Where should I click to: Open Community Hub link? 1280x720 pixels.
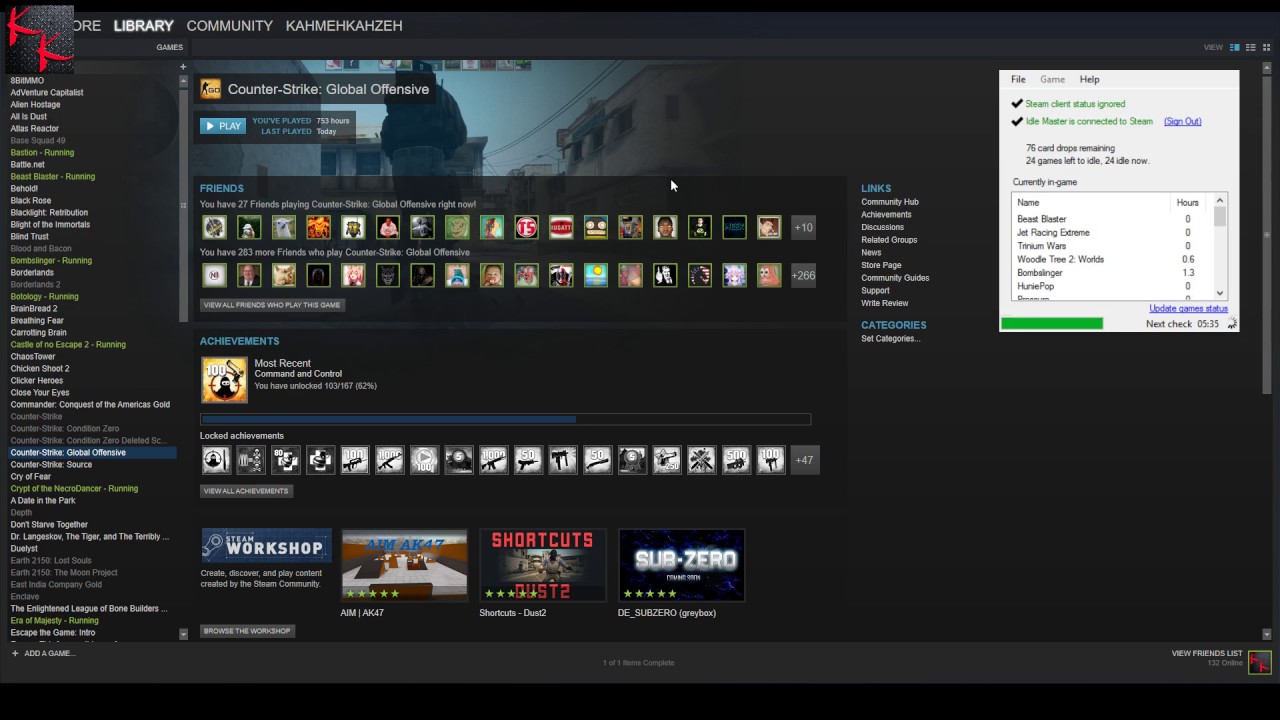click(x=890, y=202)
